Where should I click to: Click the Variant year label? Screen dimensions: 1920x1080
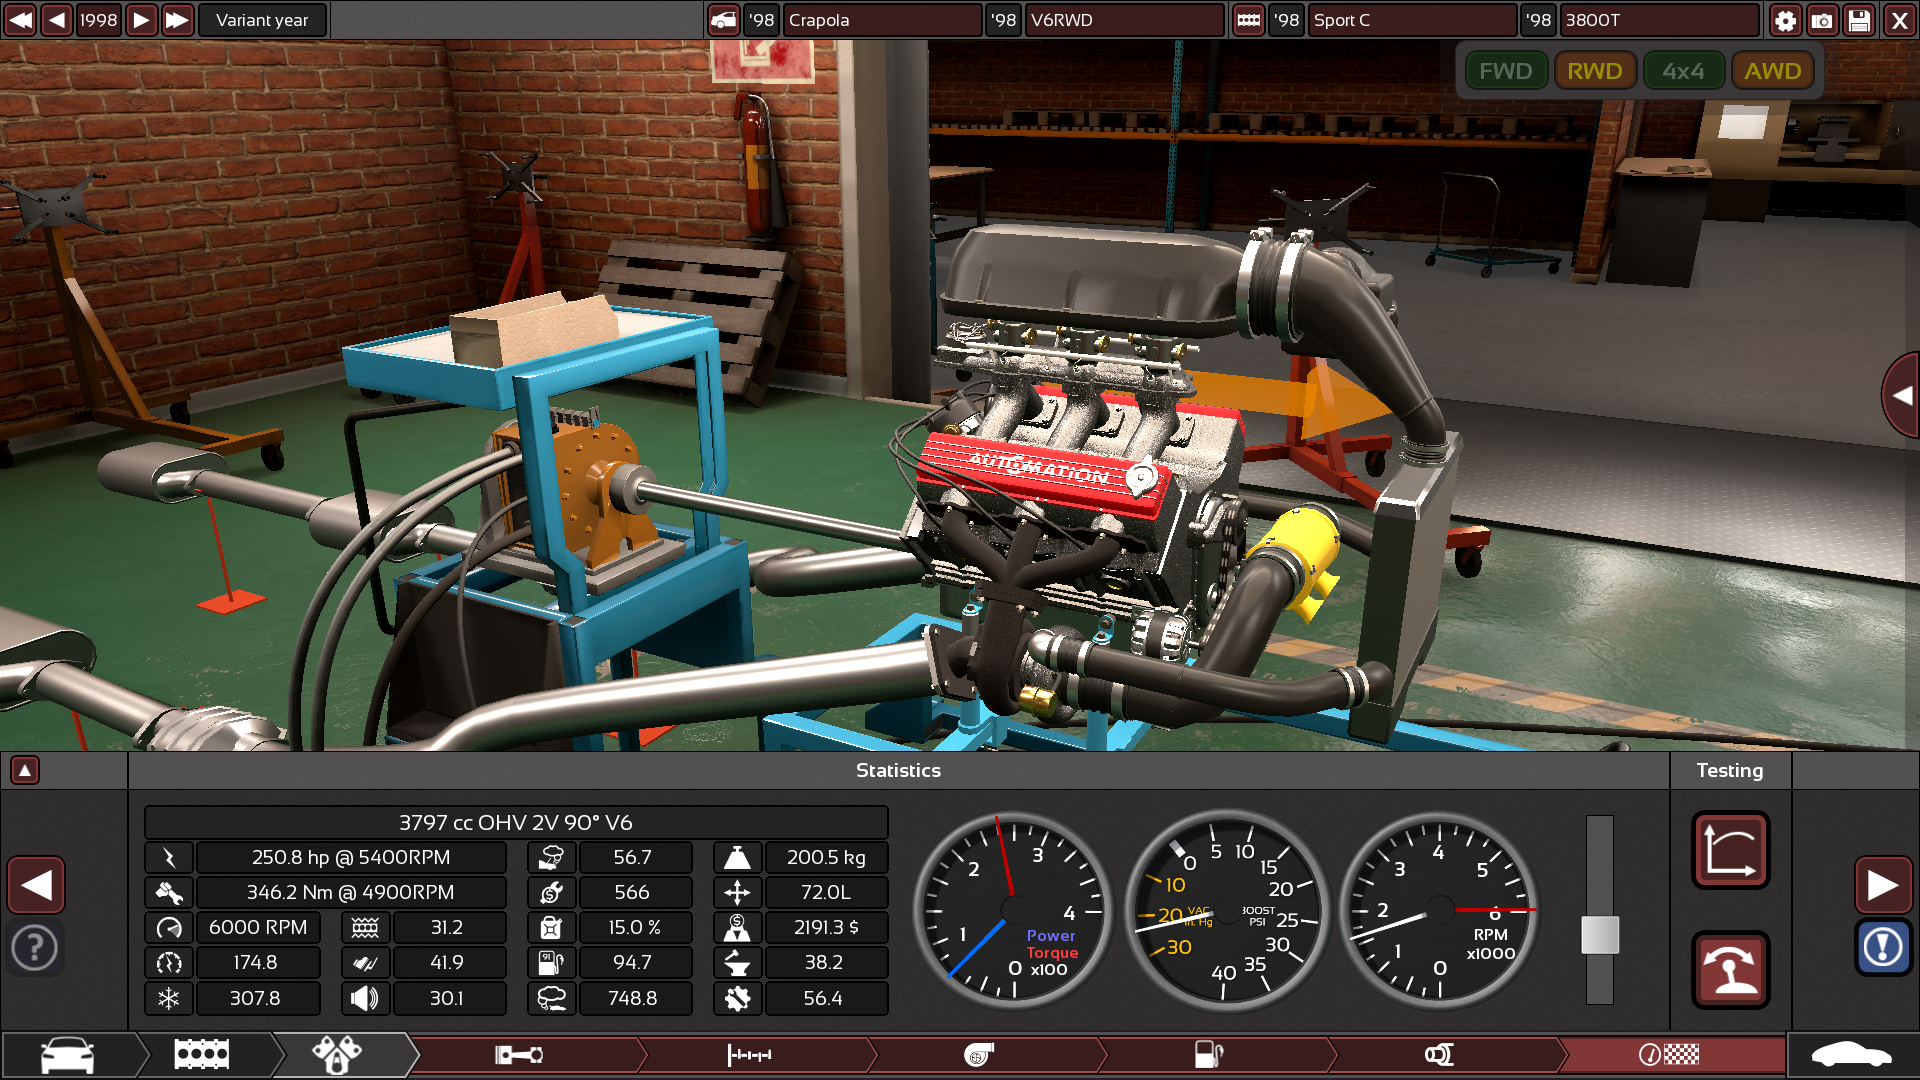pos(262,20)
